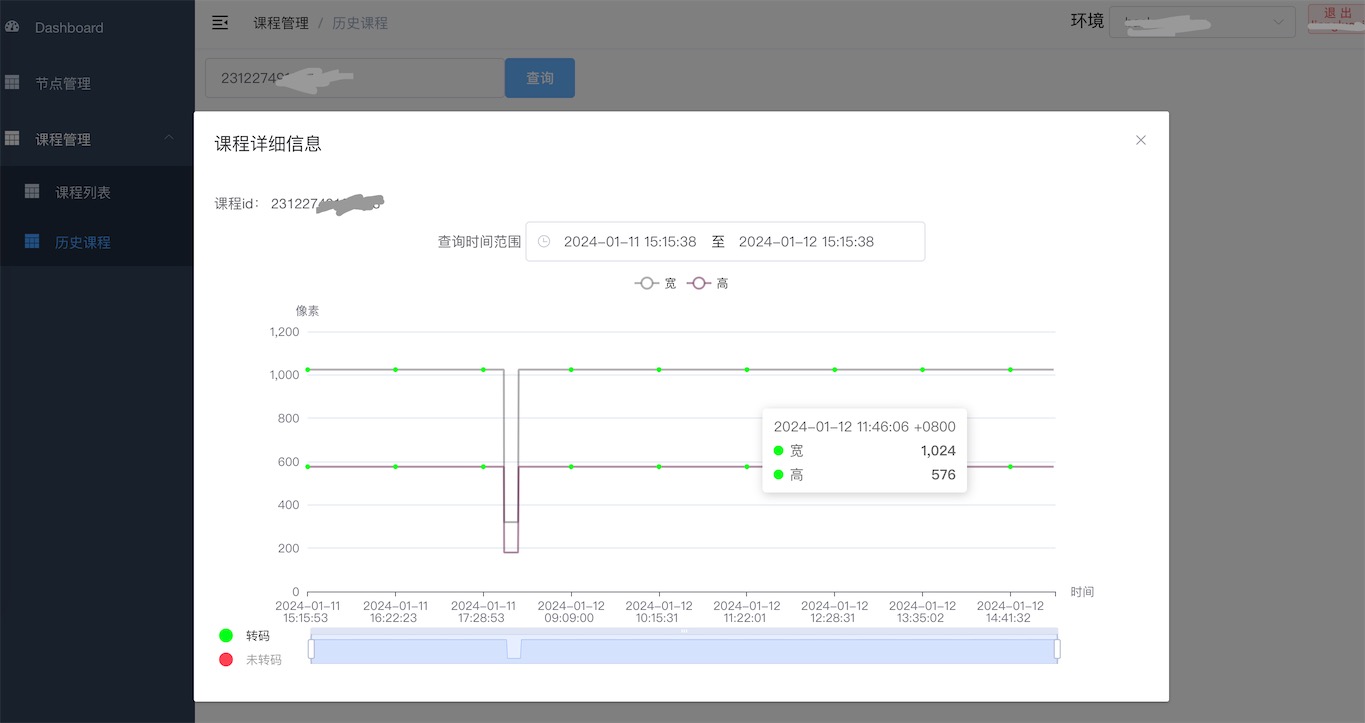Click the 1,024 width value in tooltip
Viewport: 1365px width, 723px height.
[938, 451]
